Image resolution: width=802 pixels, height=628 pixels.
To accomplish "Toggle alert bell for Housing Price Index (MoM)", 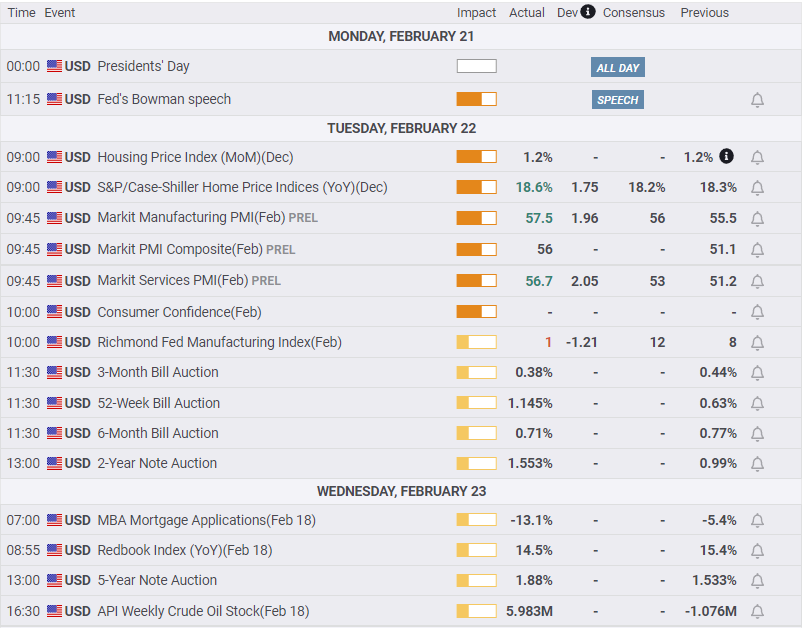I will click(x=757, y=158).
